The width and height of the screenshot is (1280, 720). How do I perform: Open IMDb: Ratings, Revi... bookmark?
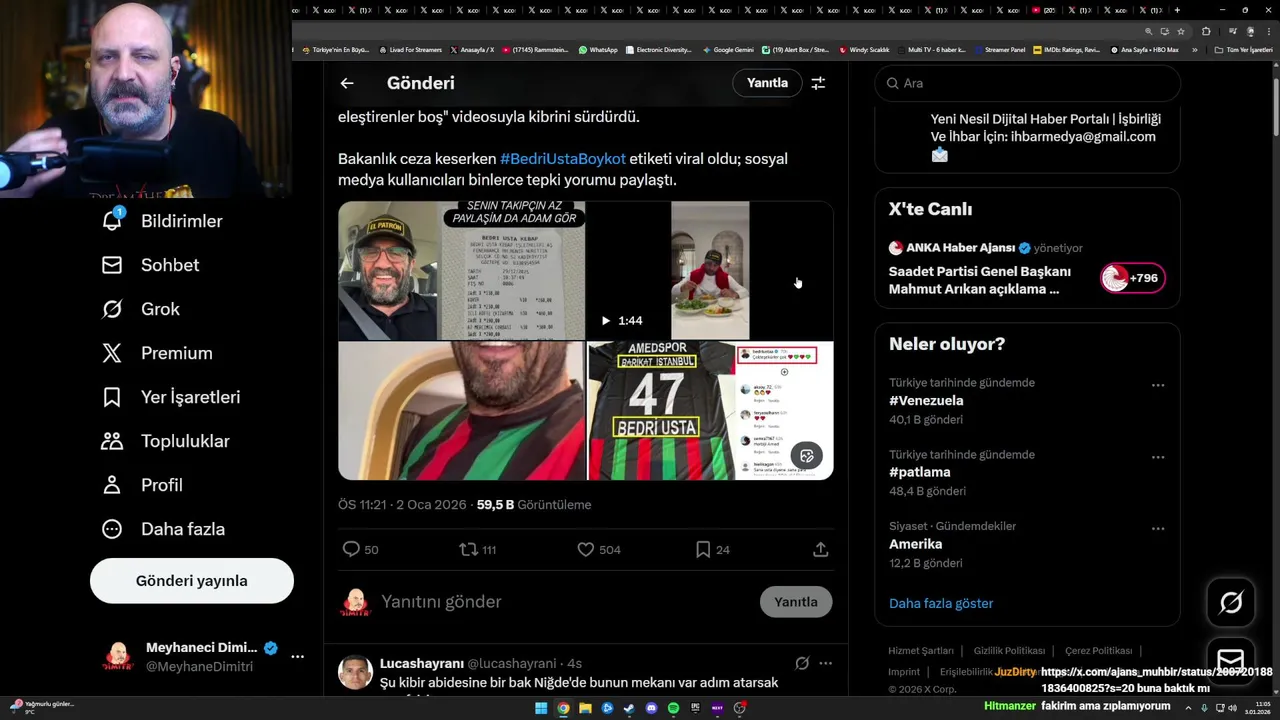[1067, 49]
